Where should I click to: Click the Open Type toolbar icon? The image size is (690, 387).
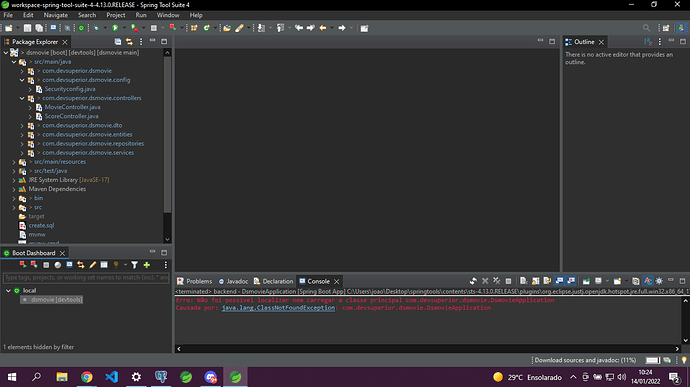coord(227,28)
